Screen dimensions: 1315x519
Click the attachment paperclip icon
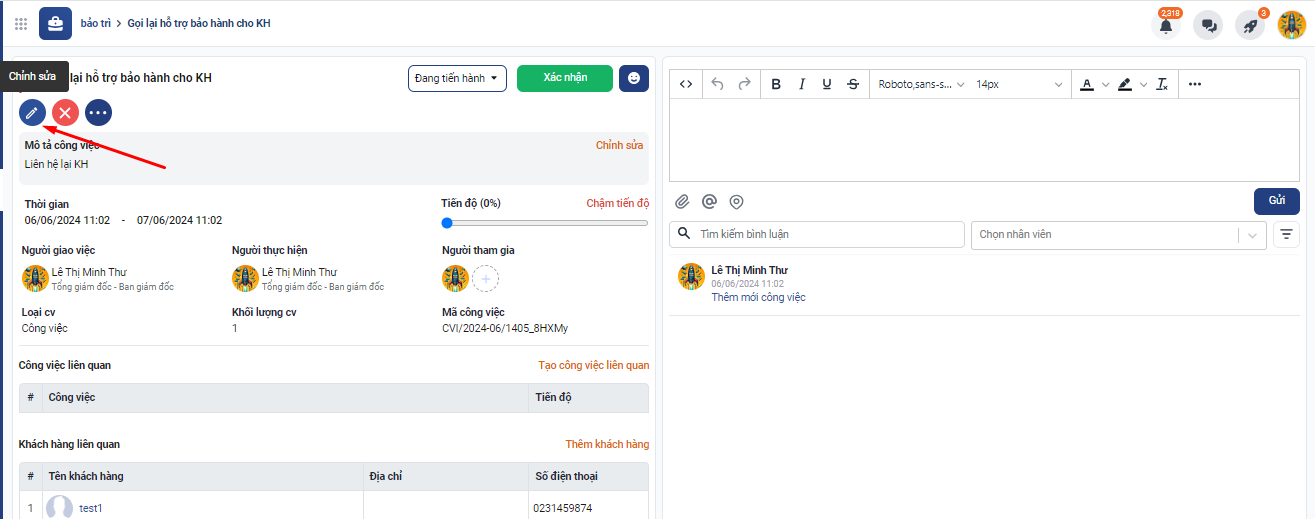pos(682,202)
